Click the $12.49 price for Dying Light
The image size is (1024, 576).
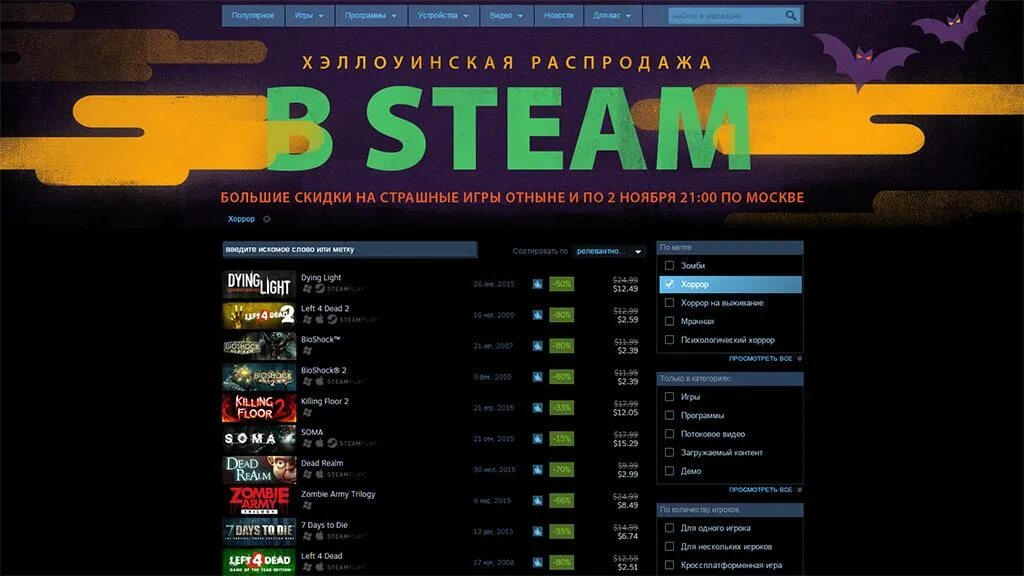[x=626, y=289]
